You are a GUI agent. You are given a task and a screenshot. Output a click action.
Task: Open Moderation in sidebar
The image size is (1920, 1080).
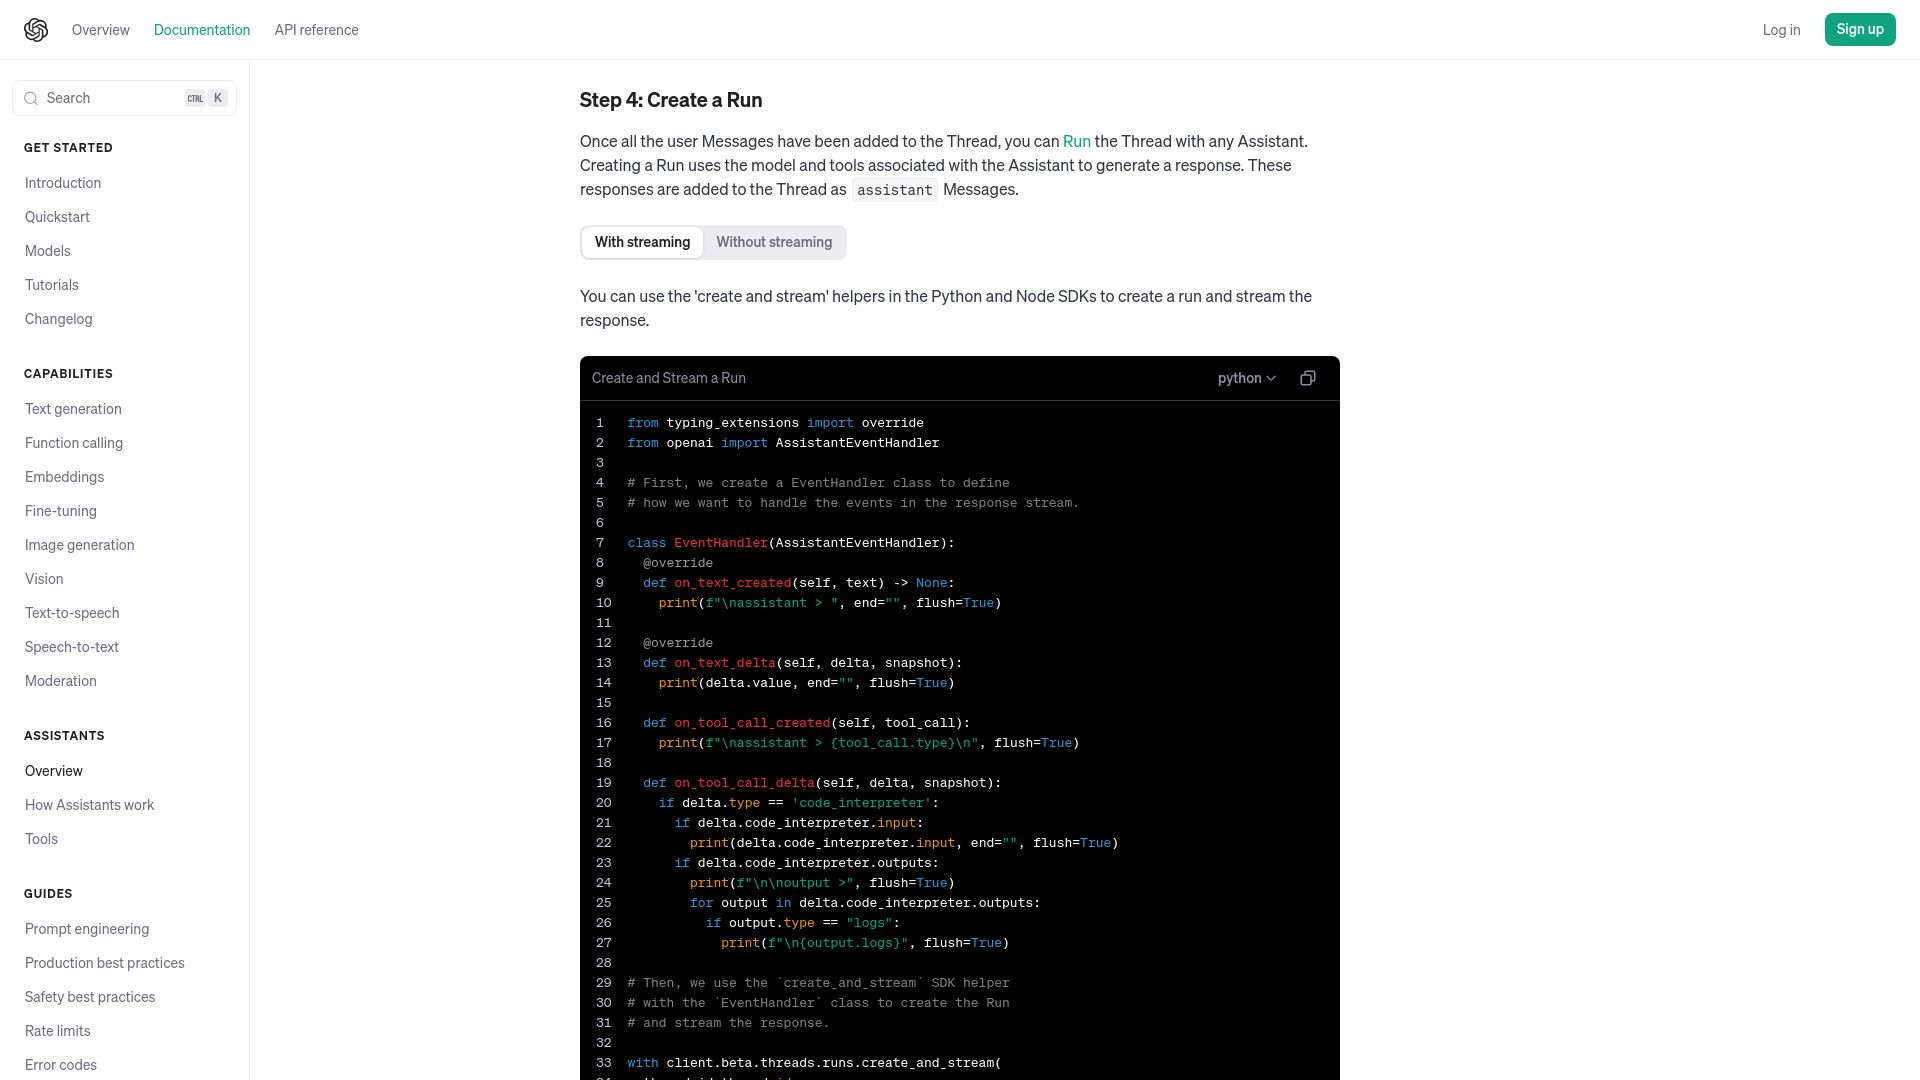tap(61, 681)
